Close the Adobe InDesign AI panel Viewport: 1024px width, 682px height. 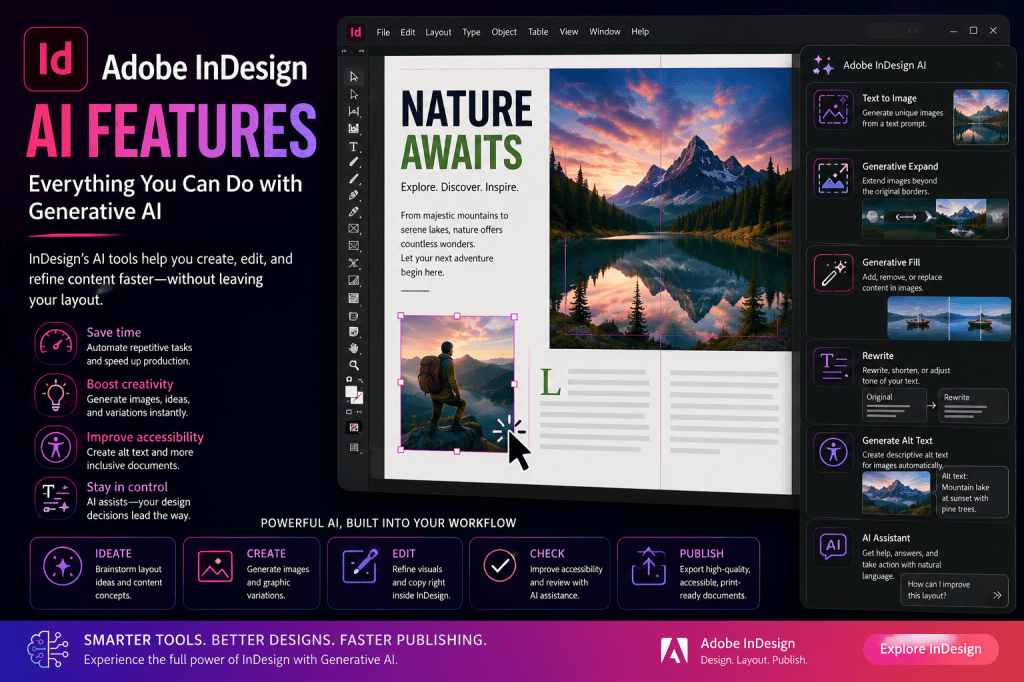pyautogui.click(x=999, y=65)
